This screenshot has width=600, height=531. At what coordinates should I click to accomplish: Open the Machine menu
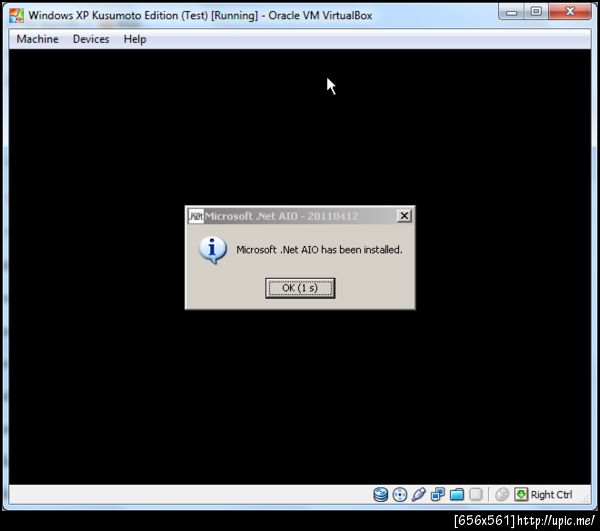(x=38, y=39)
